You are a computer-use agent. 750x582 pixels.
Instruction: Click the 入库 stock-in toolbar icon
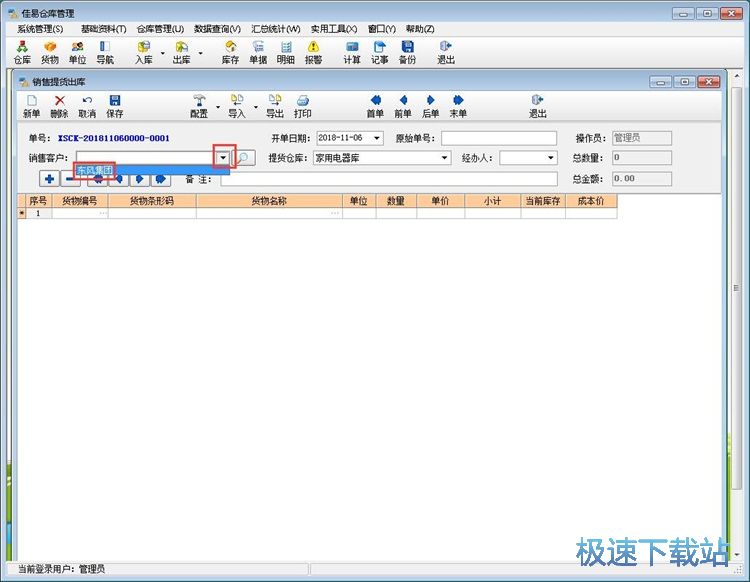point(143,52)
